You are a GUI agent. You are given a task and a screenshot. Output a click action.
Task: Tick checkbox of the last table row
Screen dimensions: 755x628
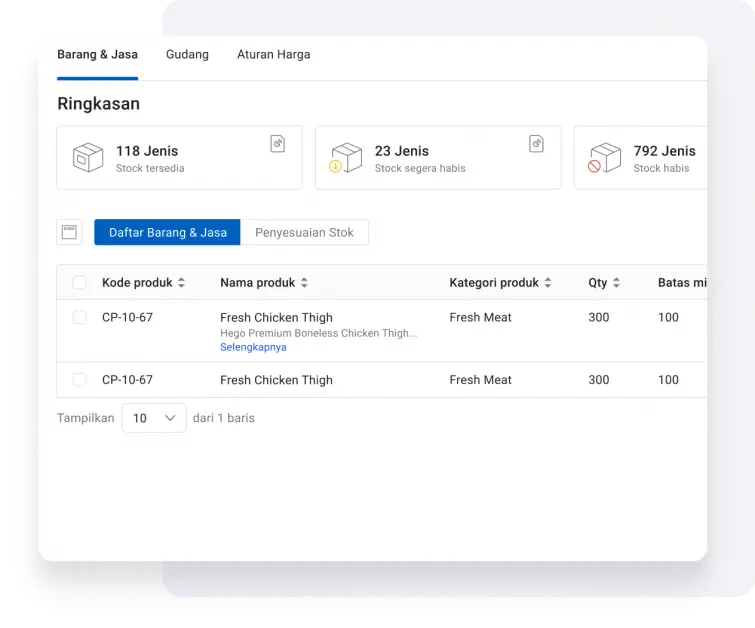click(x=79, y=379)
